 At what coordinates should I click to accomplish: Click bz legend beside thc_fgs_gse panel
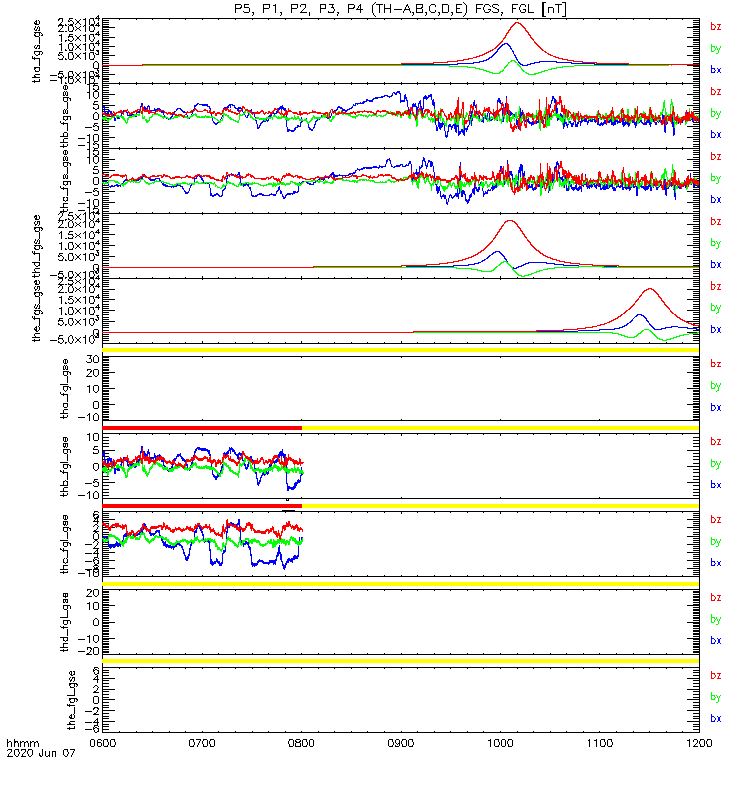click(716, 157)
